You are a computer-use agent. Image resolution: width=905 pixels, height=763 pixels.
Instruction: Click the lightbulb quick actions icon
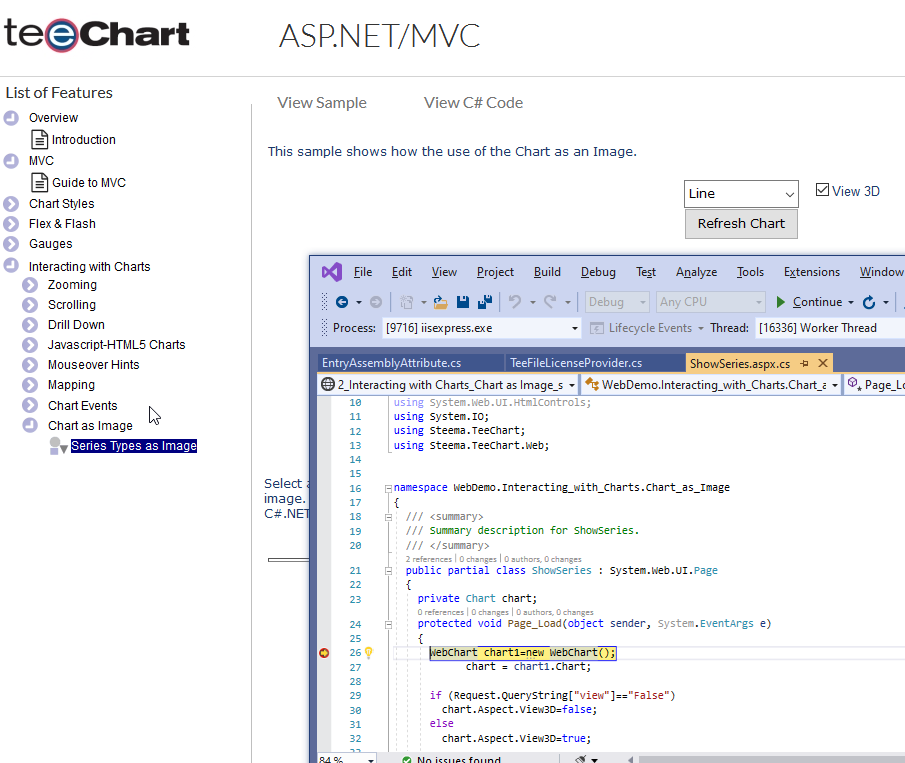(x=368, y=653)
